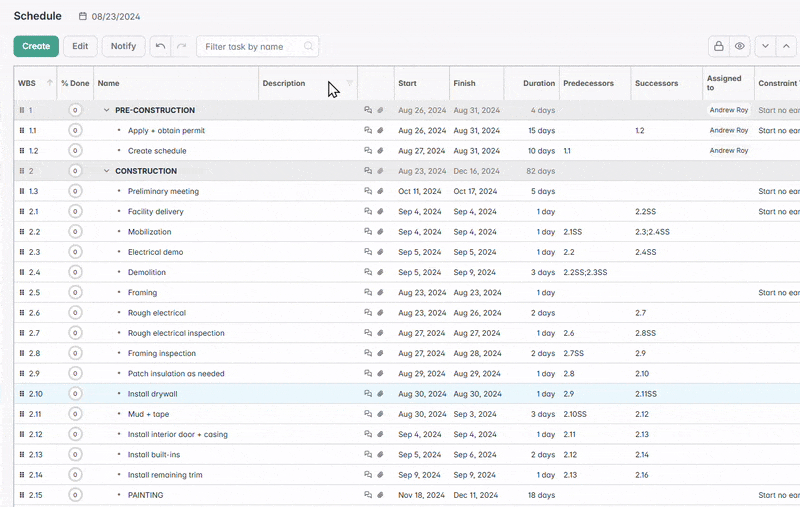800x507 pixels.
Task: Click the undo arrow icon
Action: pos(161,46)
